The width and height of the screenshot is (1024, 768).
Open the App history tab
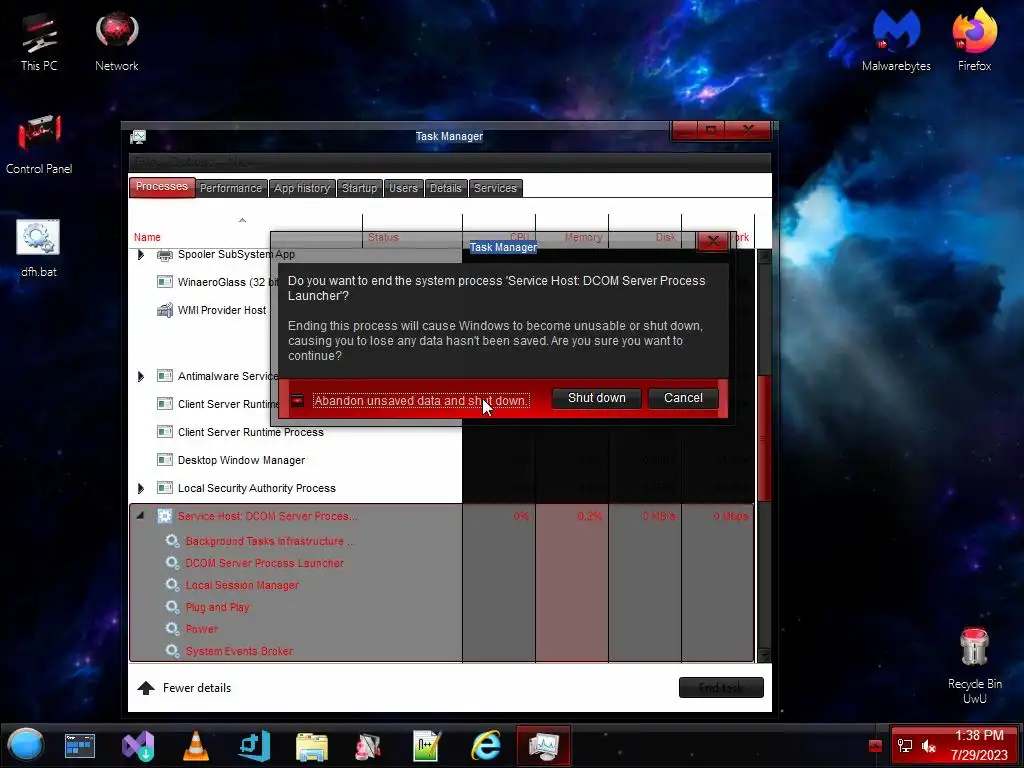pos(302,188)
